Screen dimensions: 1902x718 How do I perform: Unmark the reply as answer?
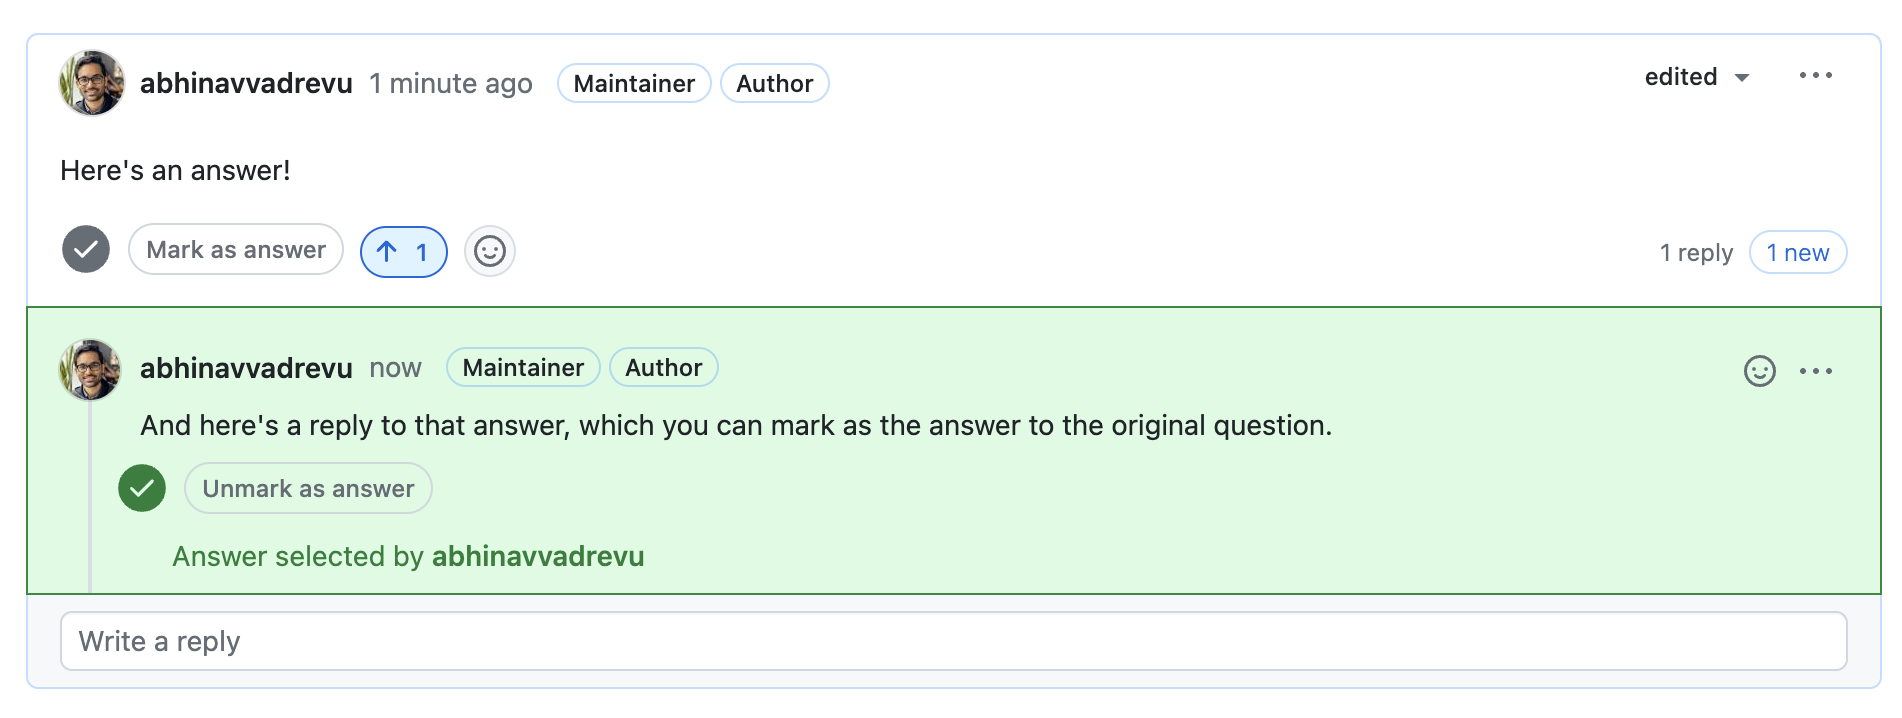pos(308,488)
